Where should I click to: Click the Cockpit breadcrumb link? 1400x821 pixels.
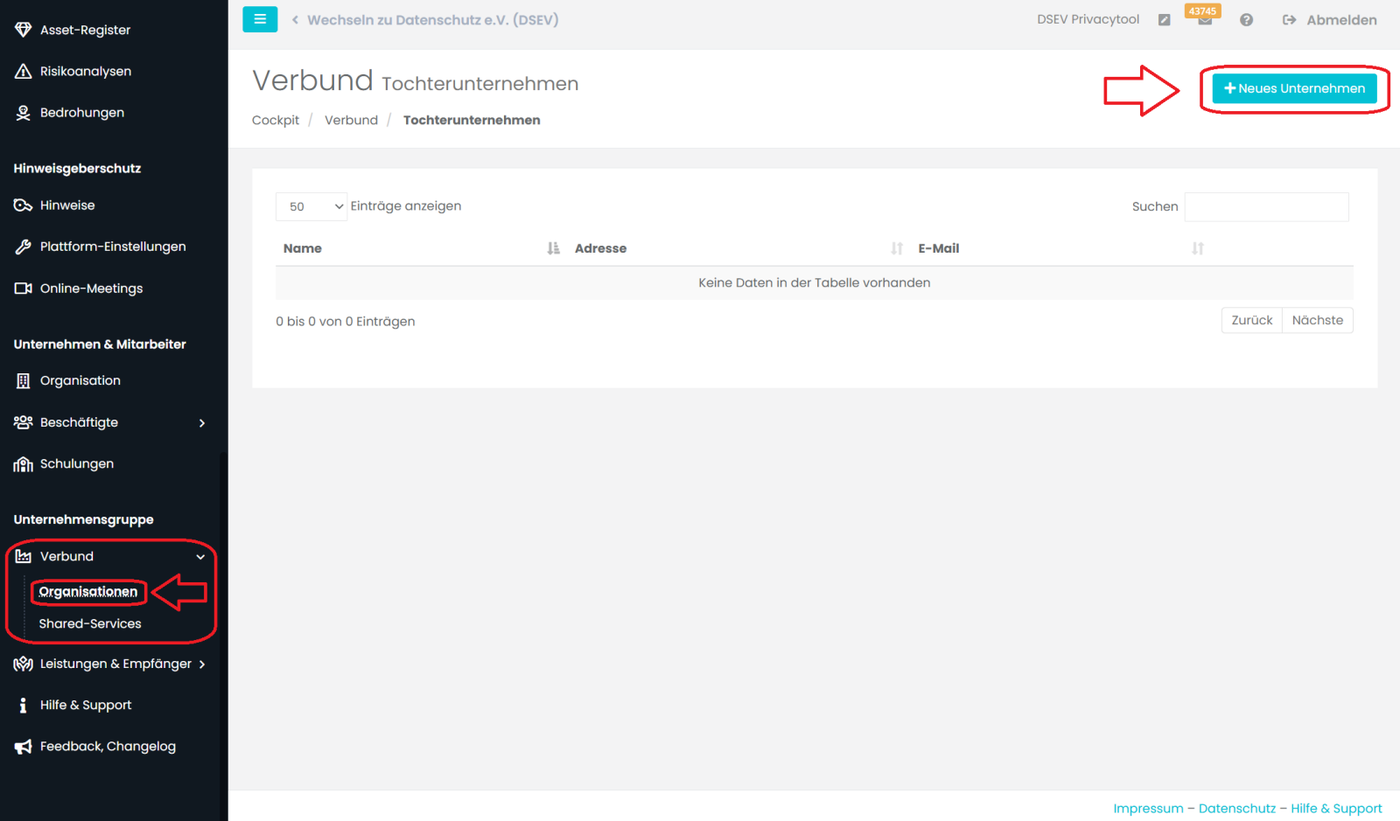(276, 120)
